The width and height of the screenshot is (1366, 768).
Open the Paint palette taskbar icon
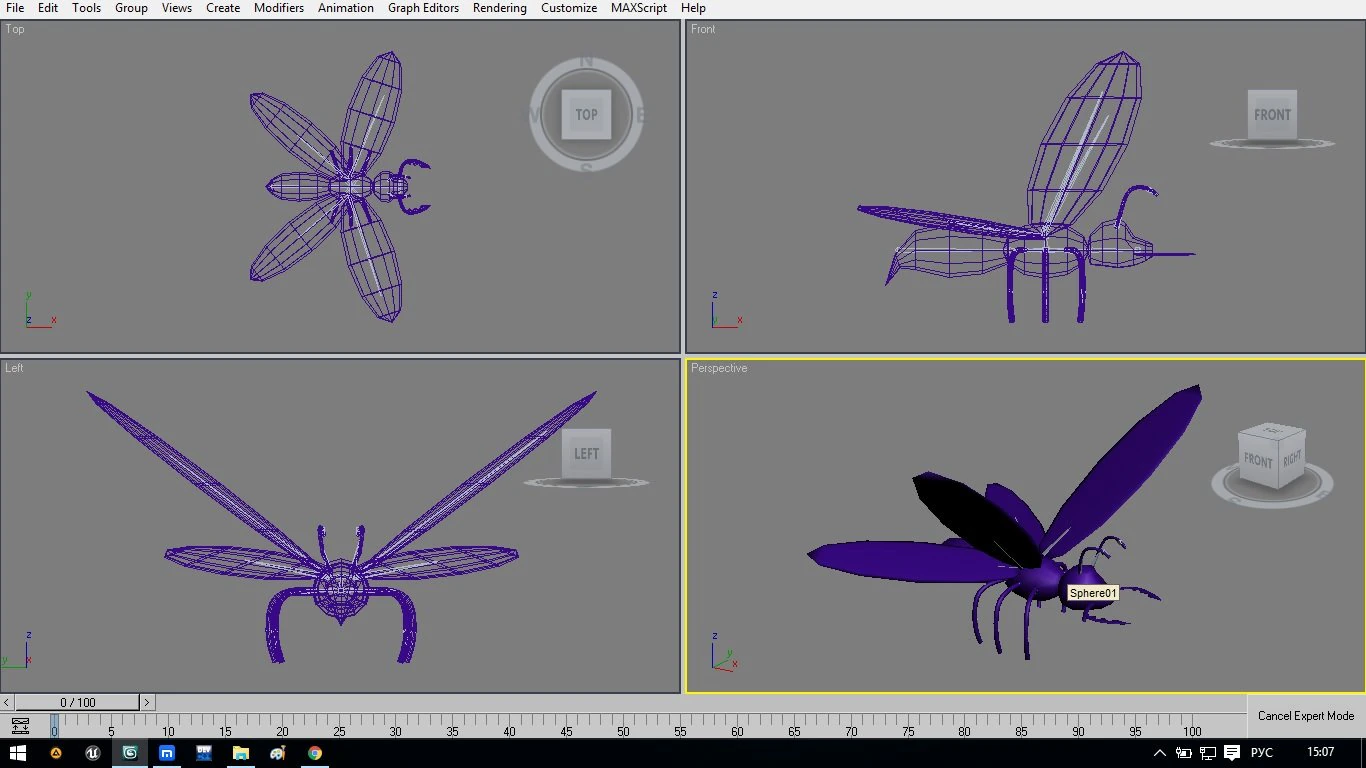(278, 753)
